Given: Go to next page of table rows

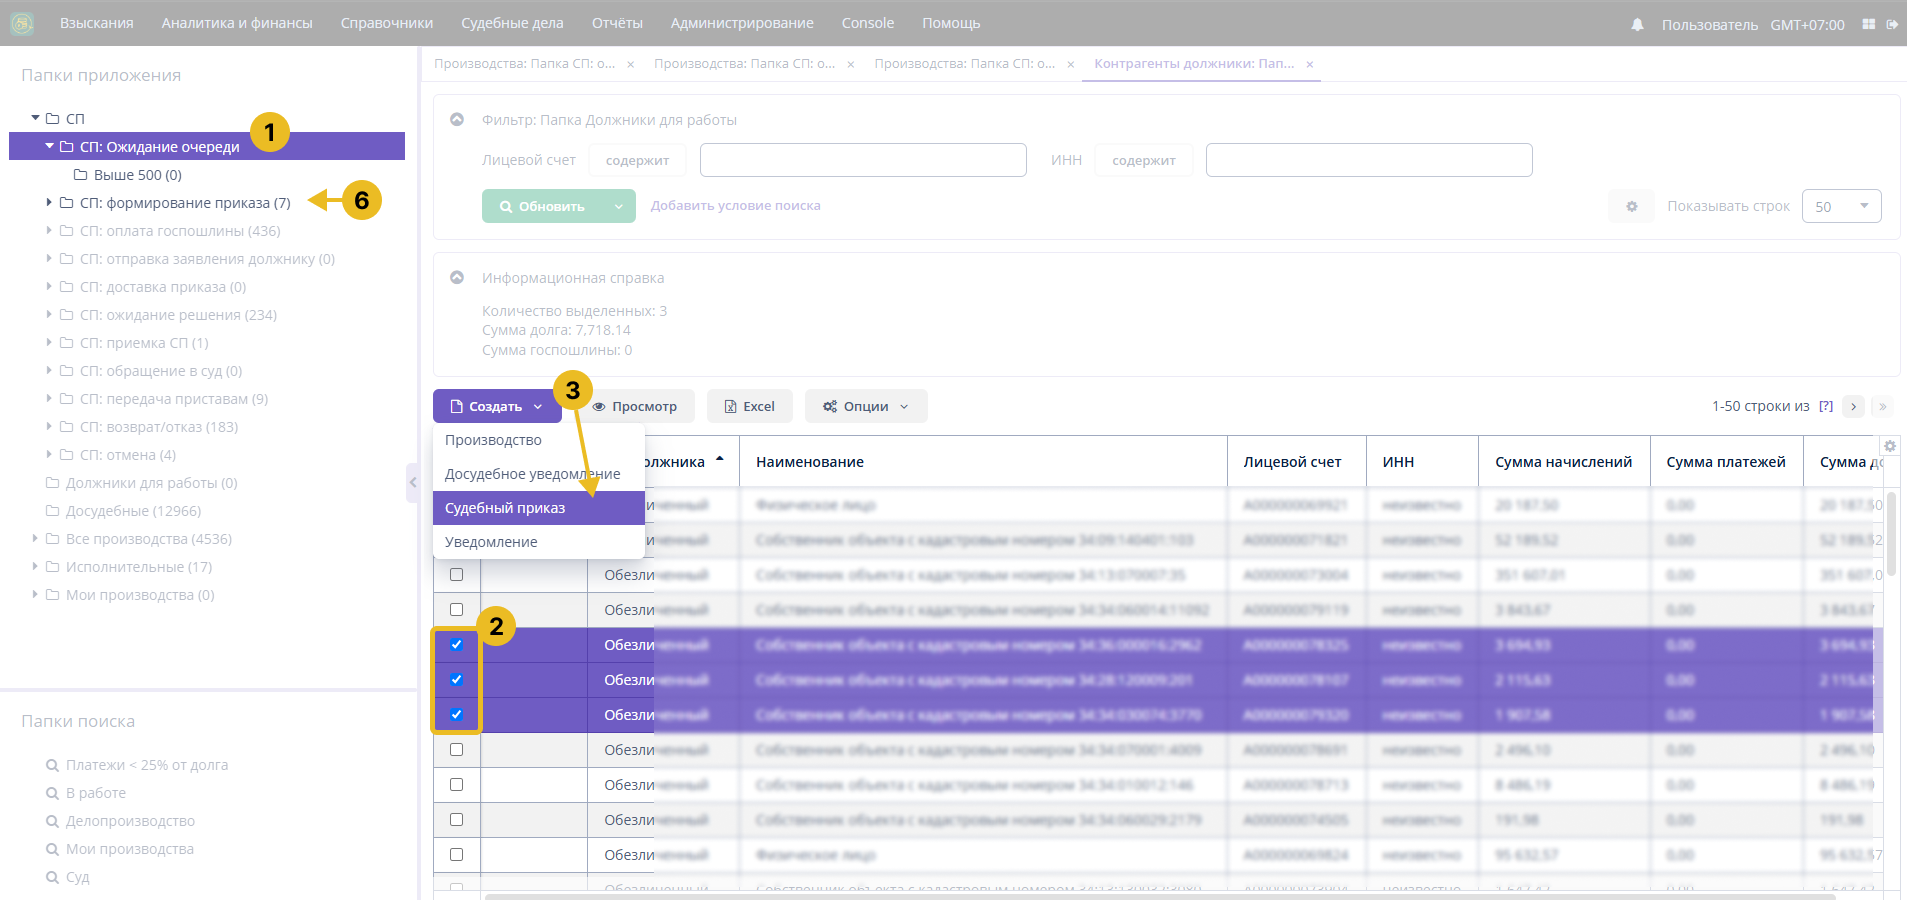Looking at the screenshot, I should pos(1853,406).
